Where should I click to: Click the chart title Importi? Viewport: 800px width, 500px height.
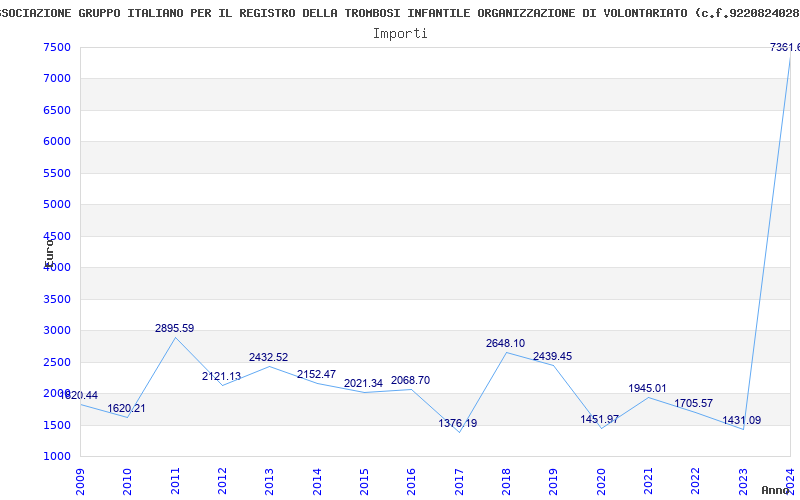(x=400, y=34)
